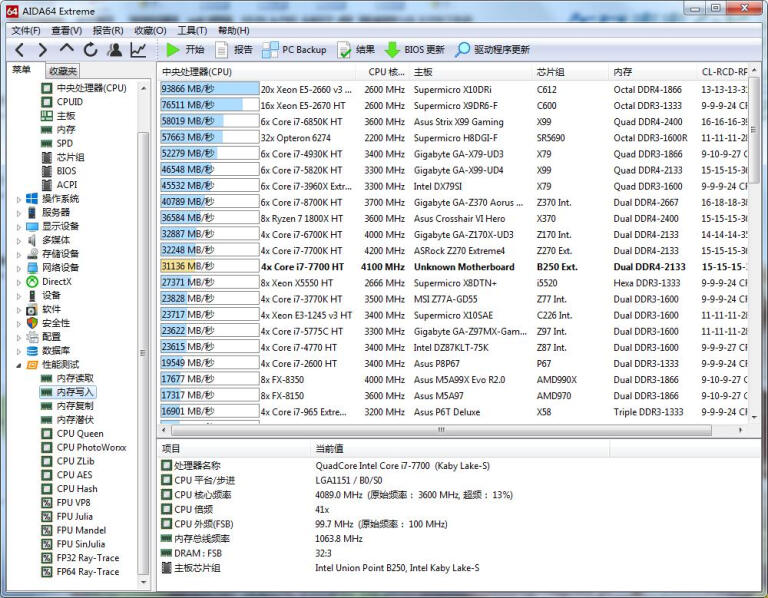Click the 76511 MB/秒 result bar
The image size is (768, 598).
pos(210,105)
